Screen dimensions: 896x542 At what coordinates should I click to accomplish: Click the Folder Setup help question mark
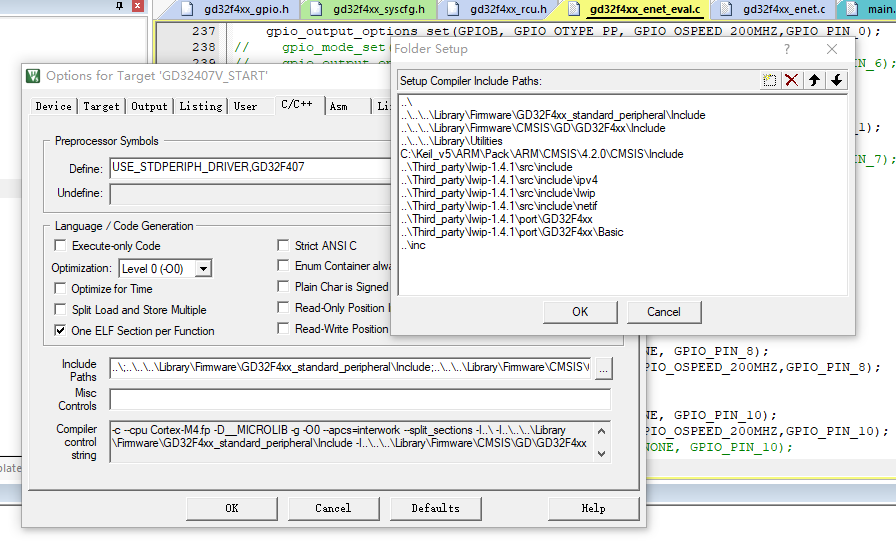[x=787, y=49]
